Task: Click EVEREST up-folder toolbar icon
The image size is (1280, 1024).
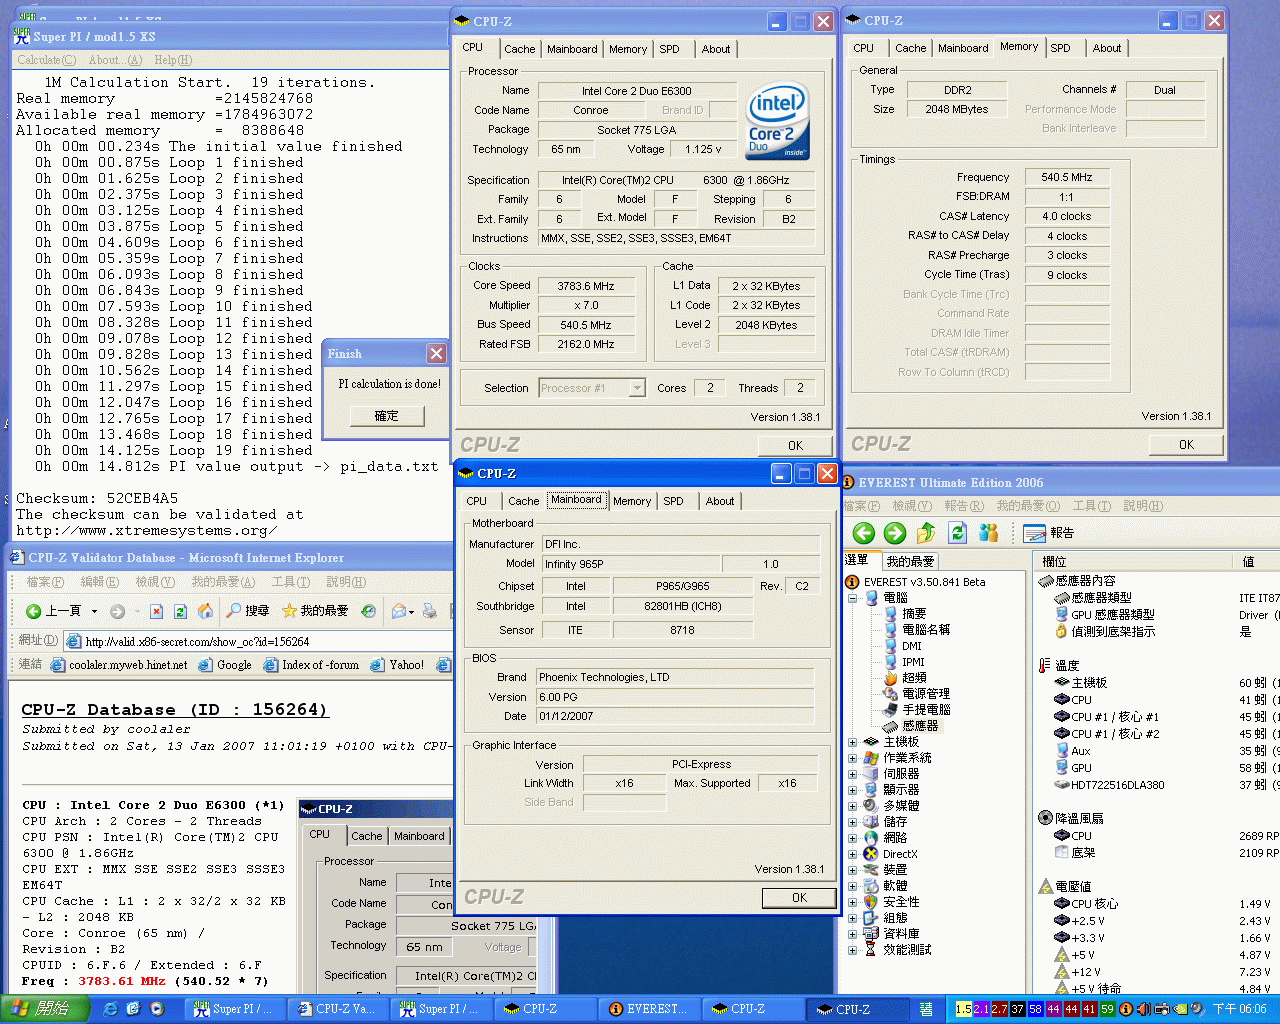Action: point(926,533)
